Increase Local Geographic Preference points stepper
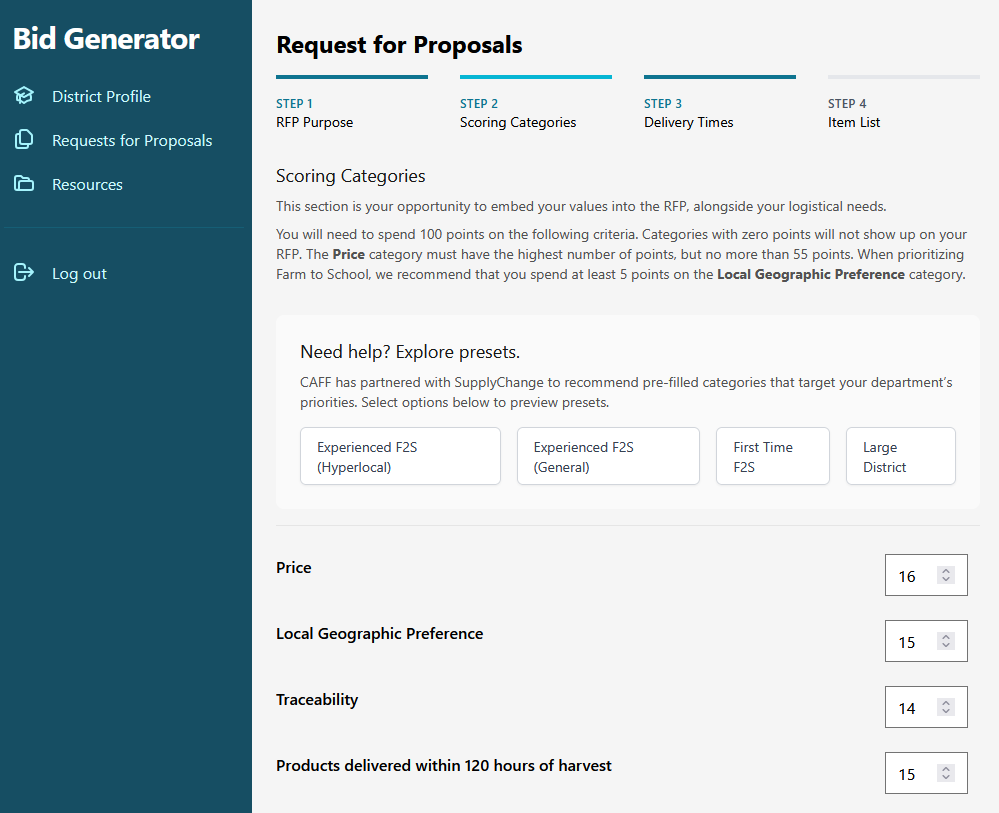The height and width of the screenshot is (813, 999). [946, 637]
